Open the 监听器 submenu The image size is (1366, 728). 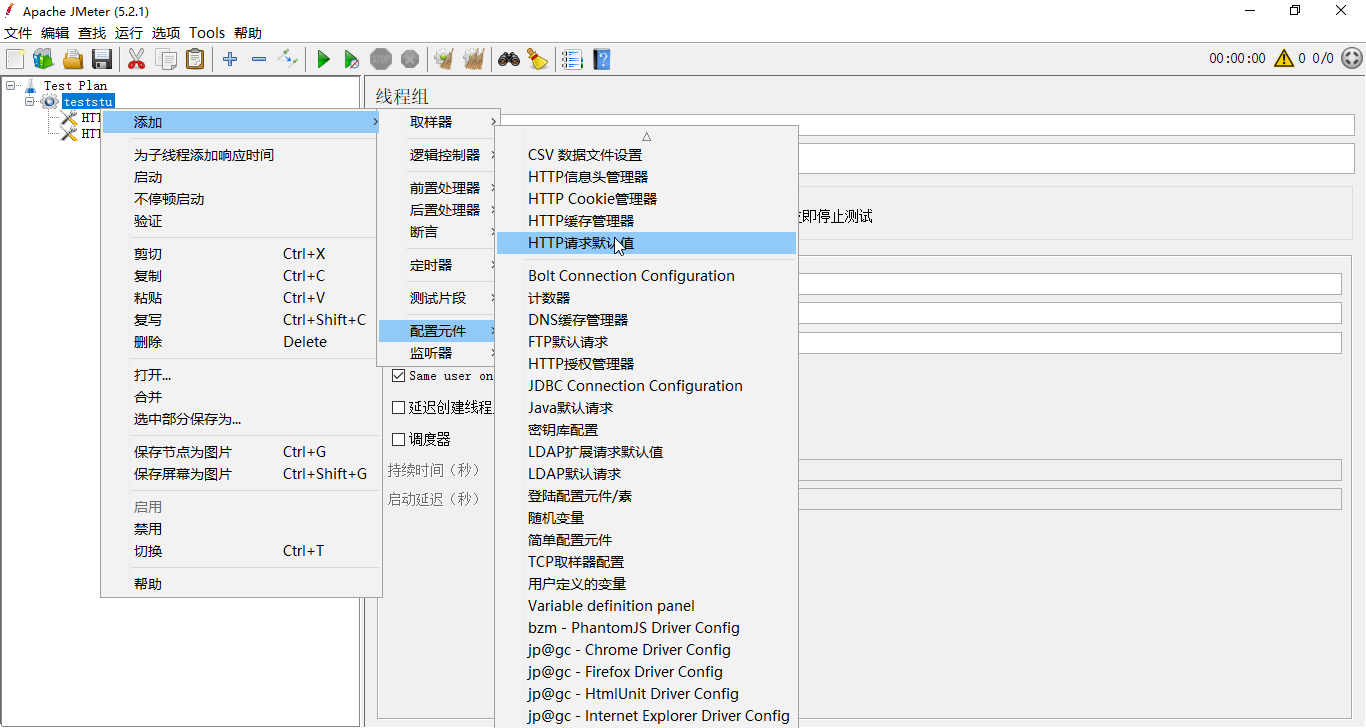[x=438, y=353]
